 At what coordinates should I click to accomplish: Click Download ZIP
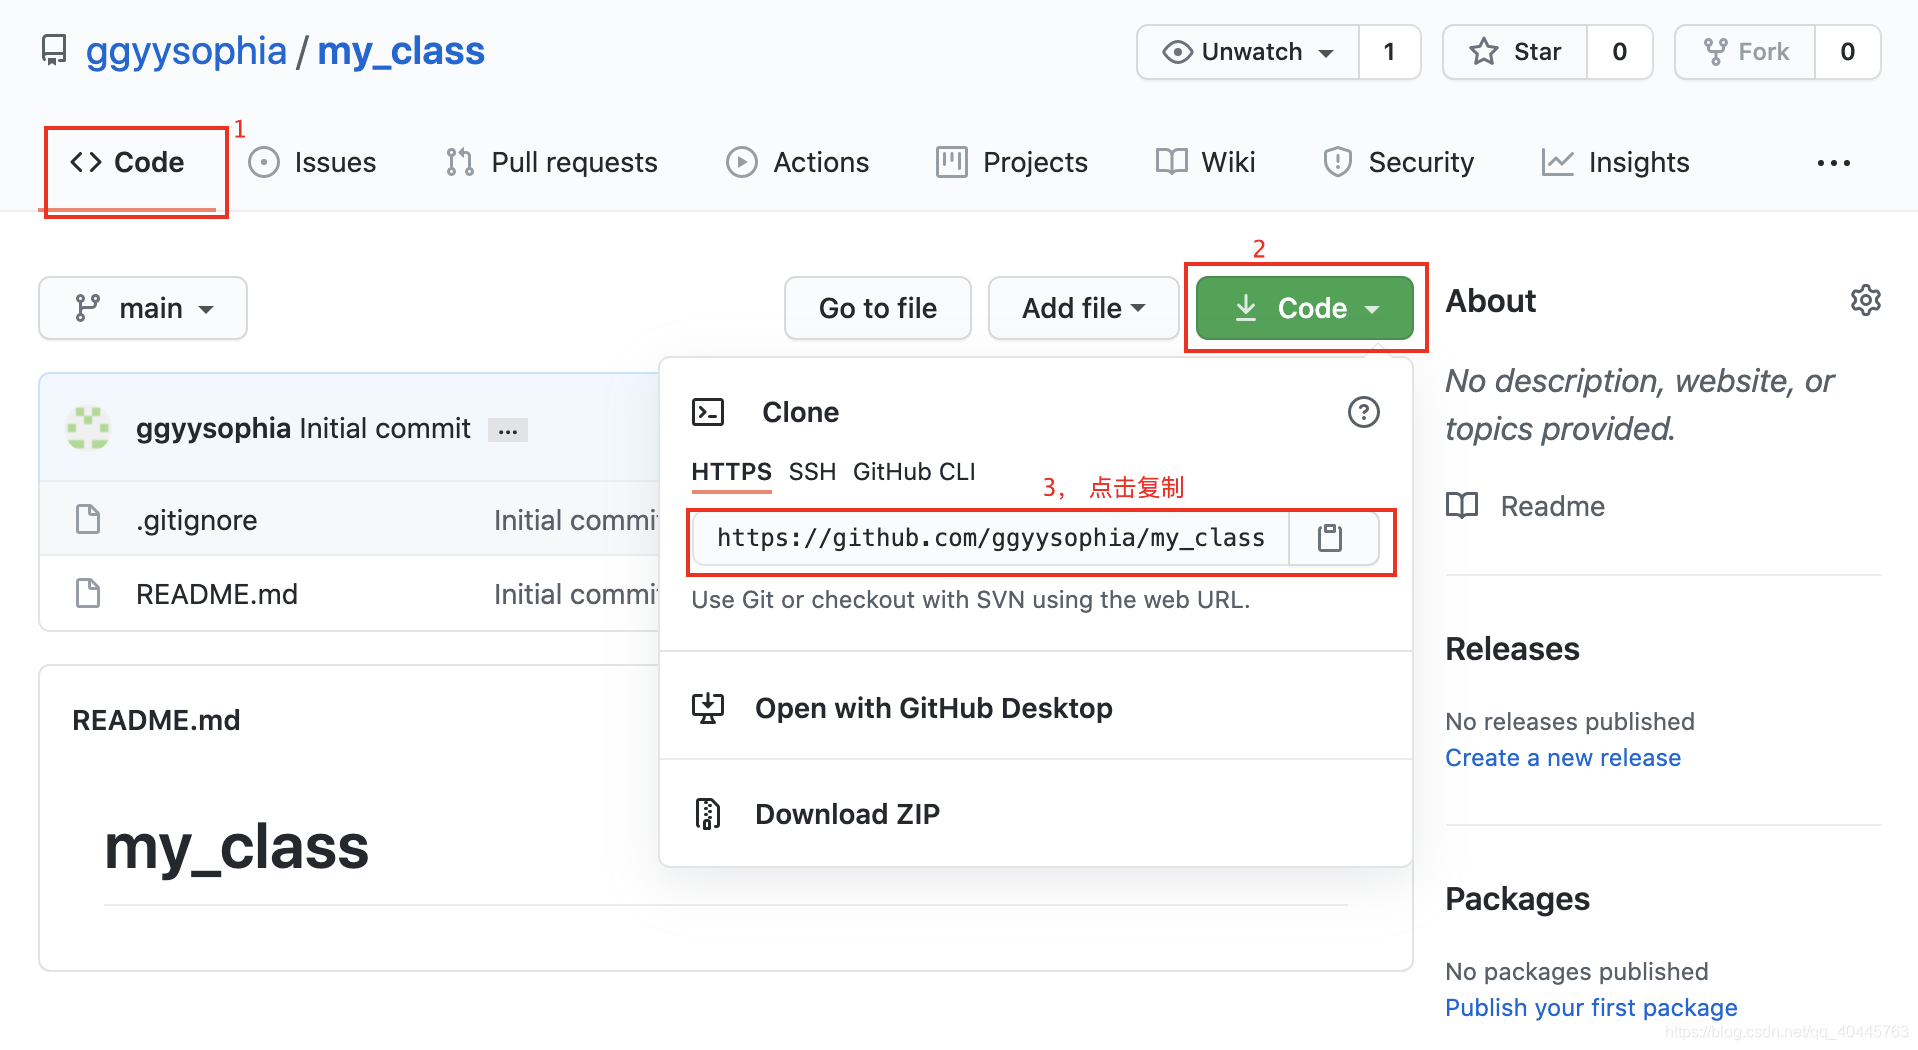click(x=847, y=814)
